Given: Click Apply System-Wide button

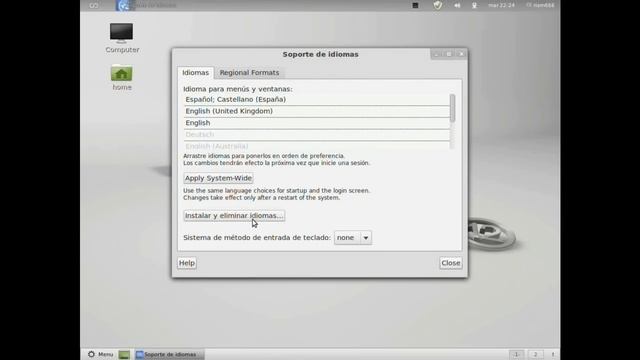Looking at the screenshot, I should pos(218,178).
